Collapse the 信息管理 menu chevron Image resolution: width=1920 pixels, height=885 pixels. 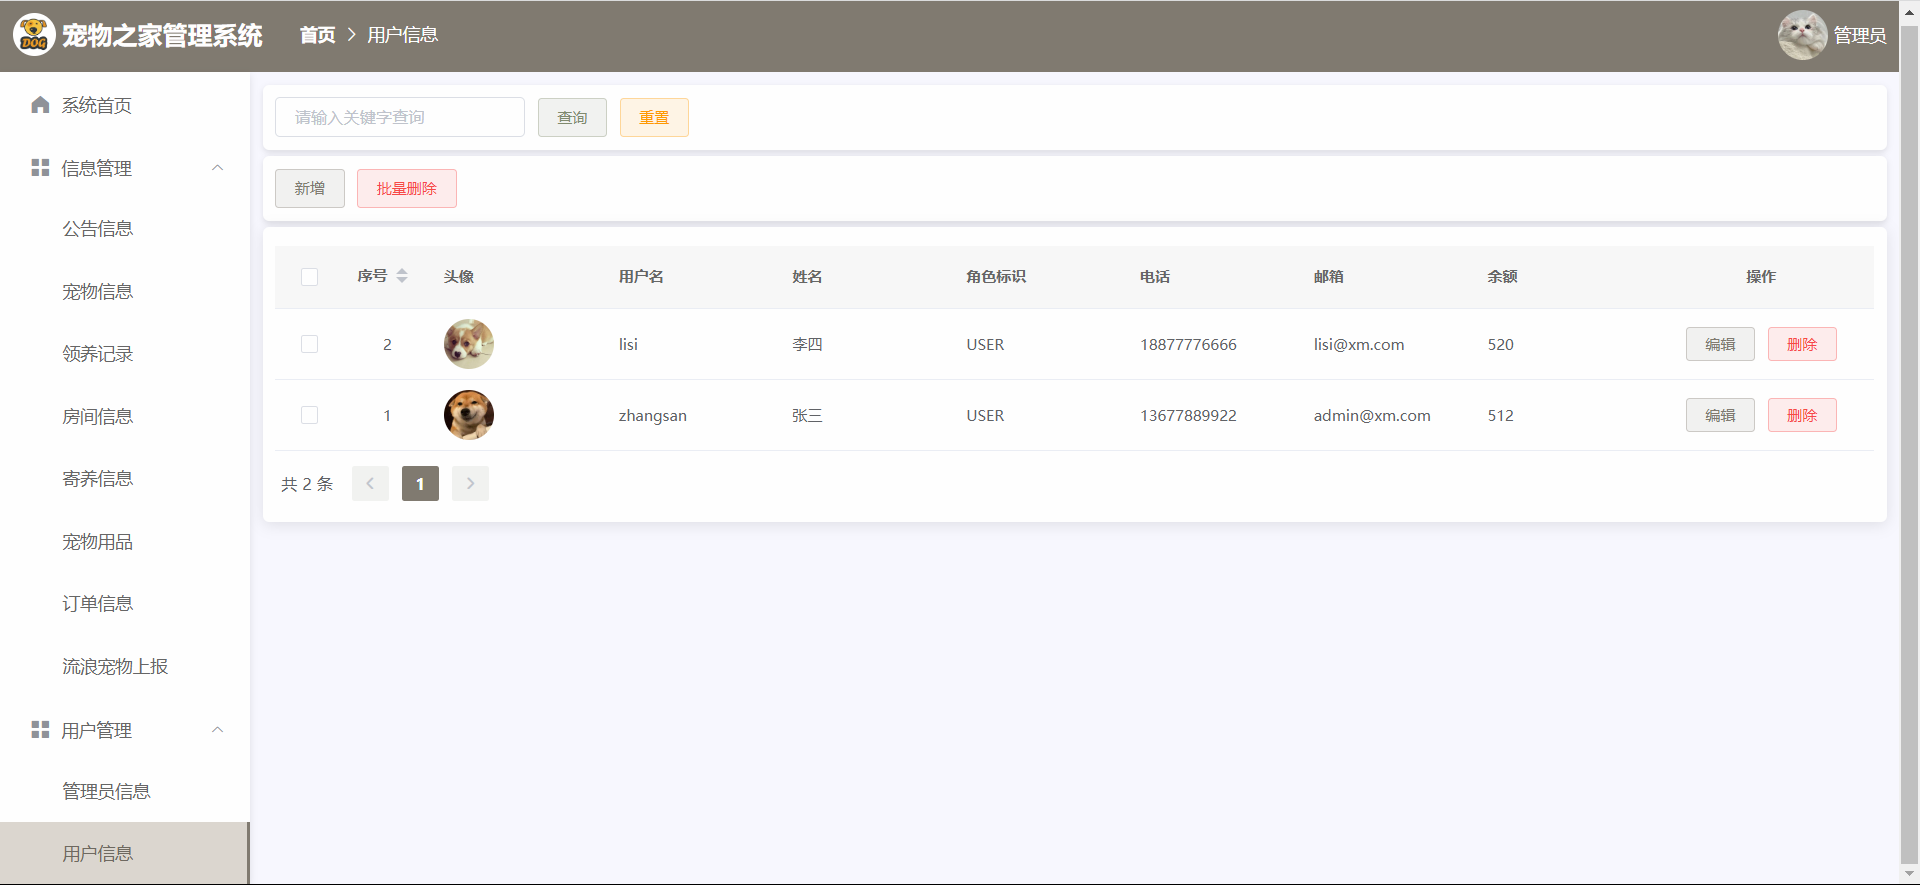(x=217, y=168)
